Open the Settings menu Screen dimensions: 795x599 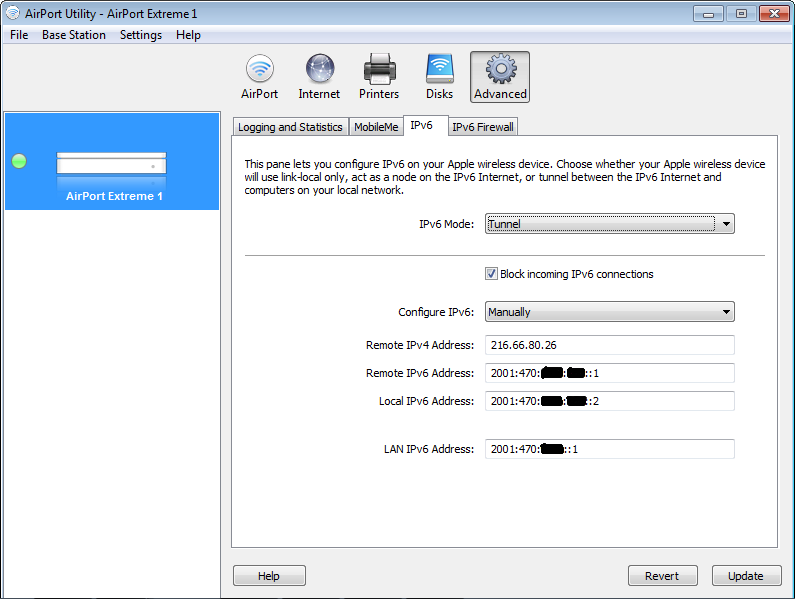click(x=140, y=35)
